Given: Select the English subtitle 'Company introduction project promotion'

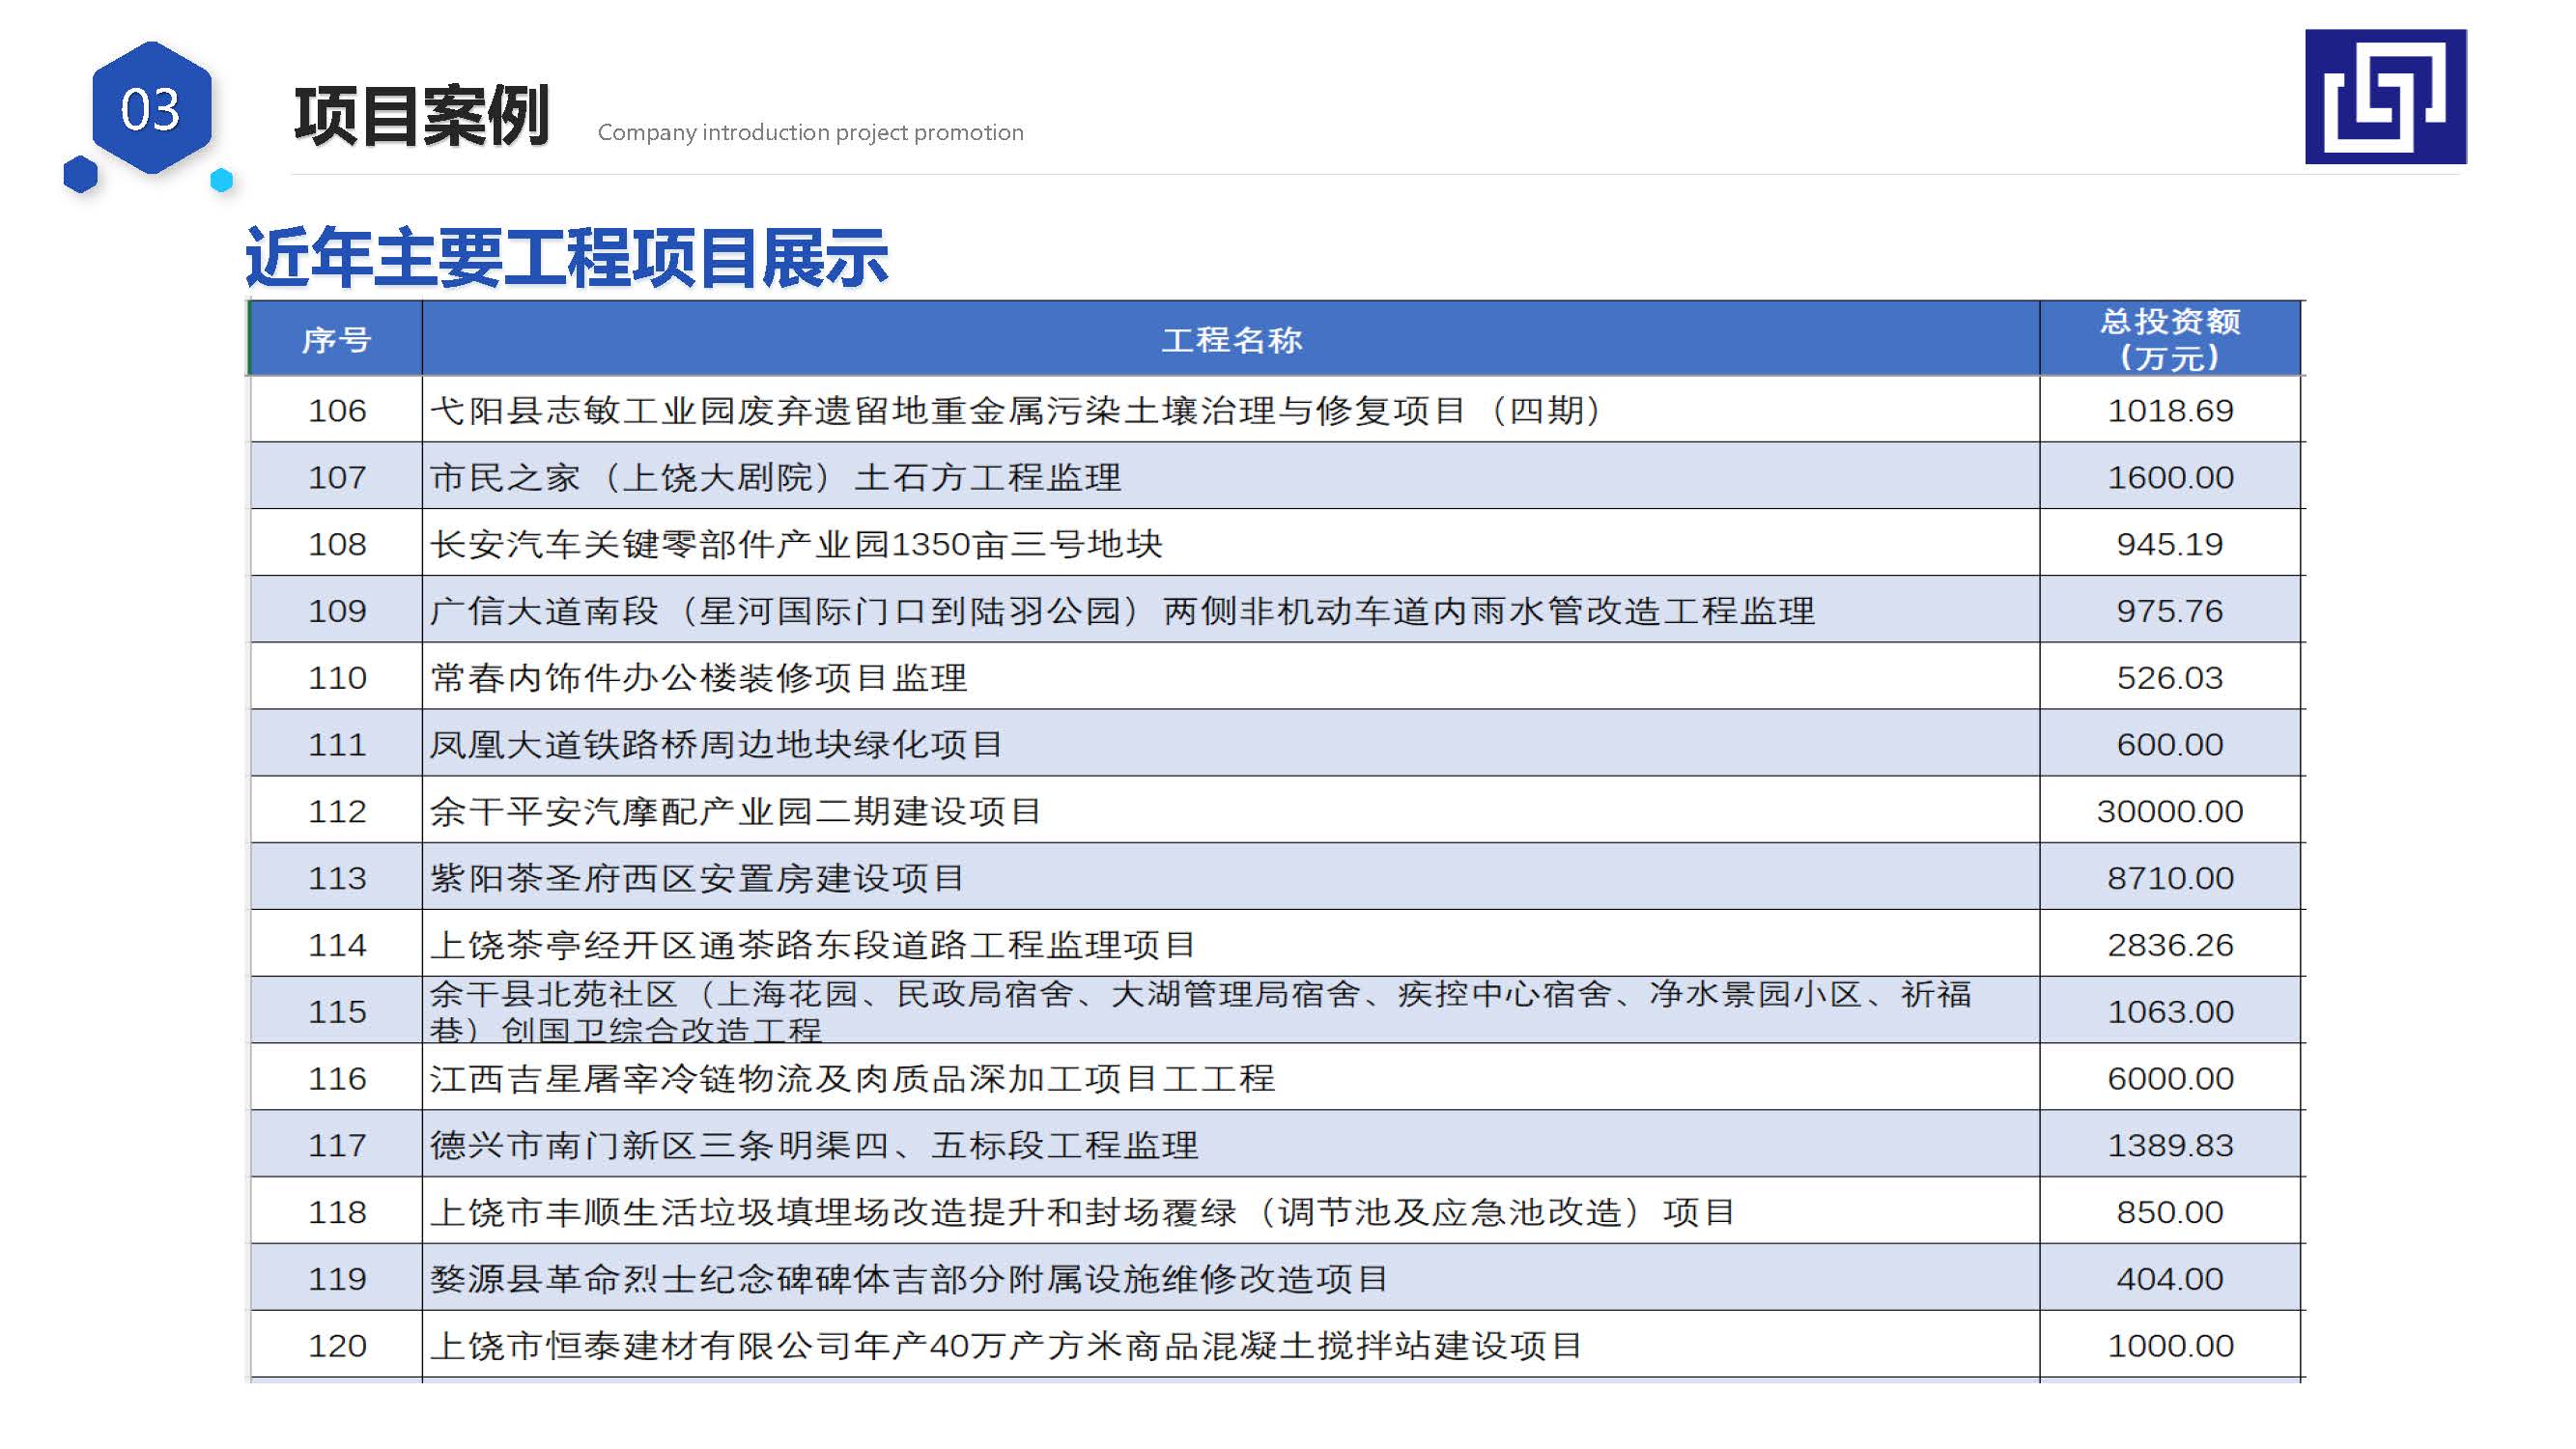Looking at the screenshot, I should pos(810,132).
